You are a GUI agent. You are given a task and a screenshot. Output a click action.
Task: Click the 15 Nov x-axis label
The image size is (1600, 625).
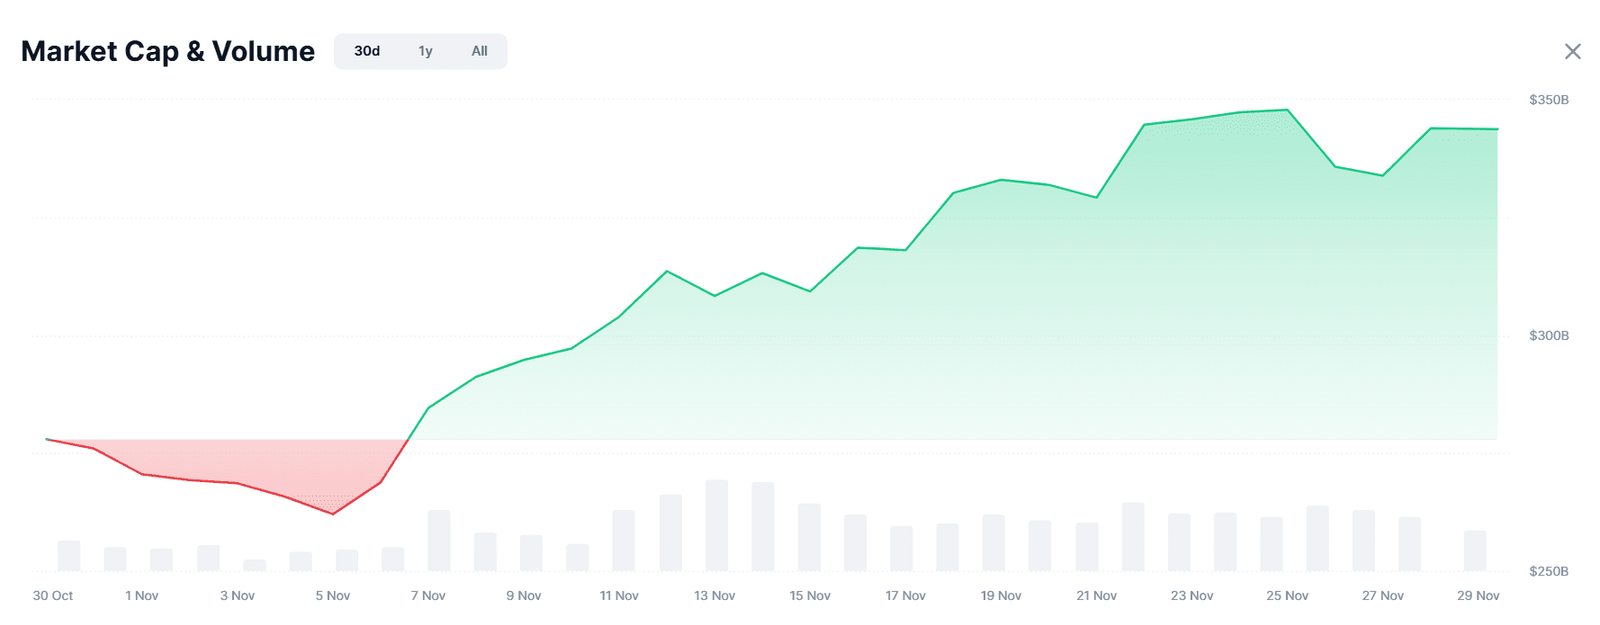[810, 596]
